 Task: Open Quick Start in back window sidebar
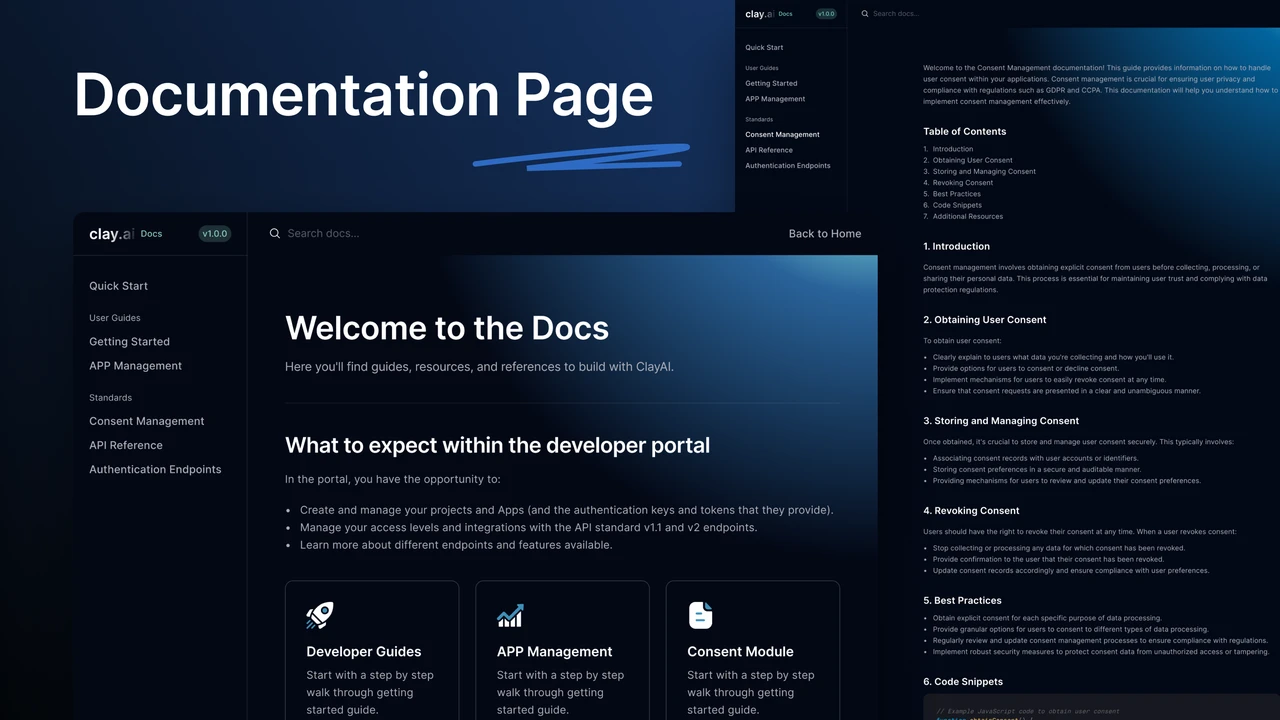tap(764, 47)
